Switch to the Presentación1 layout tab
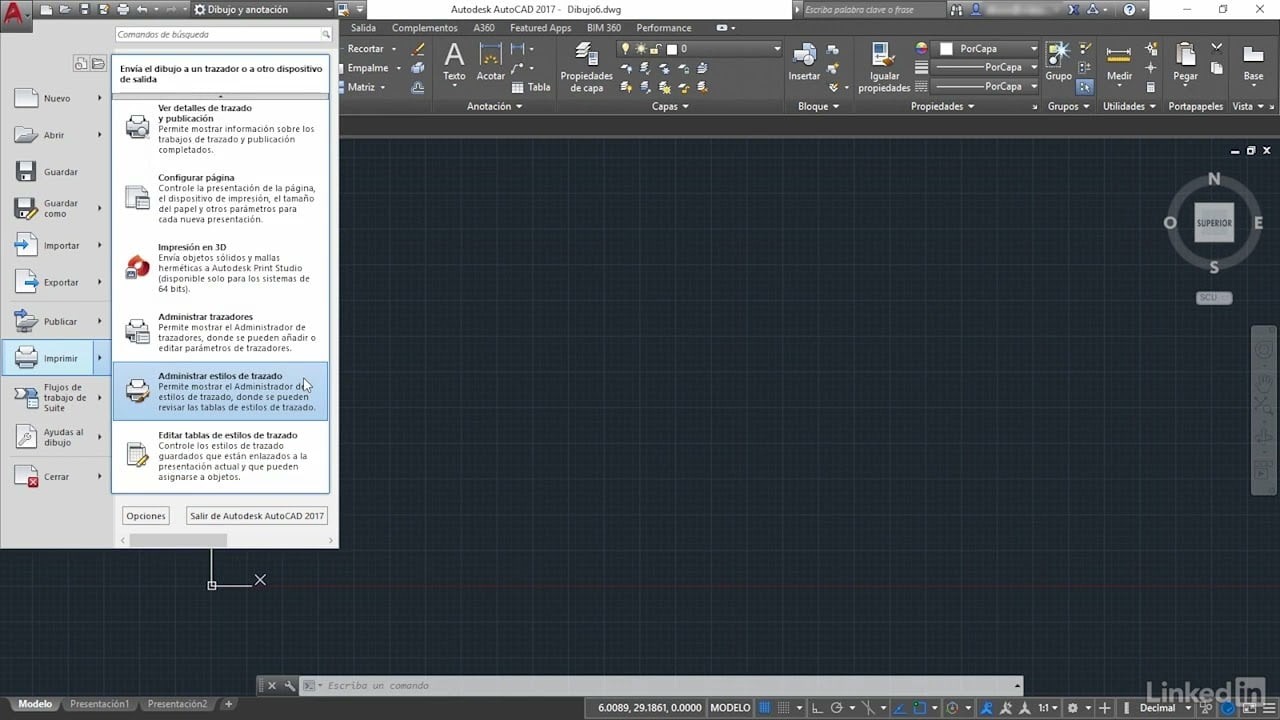Screen dimensions: 1280x720 pyautogui.click(x=99, y=703)
